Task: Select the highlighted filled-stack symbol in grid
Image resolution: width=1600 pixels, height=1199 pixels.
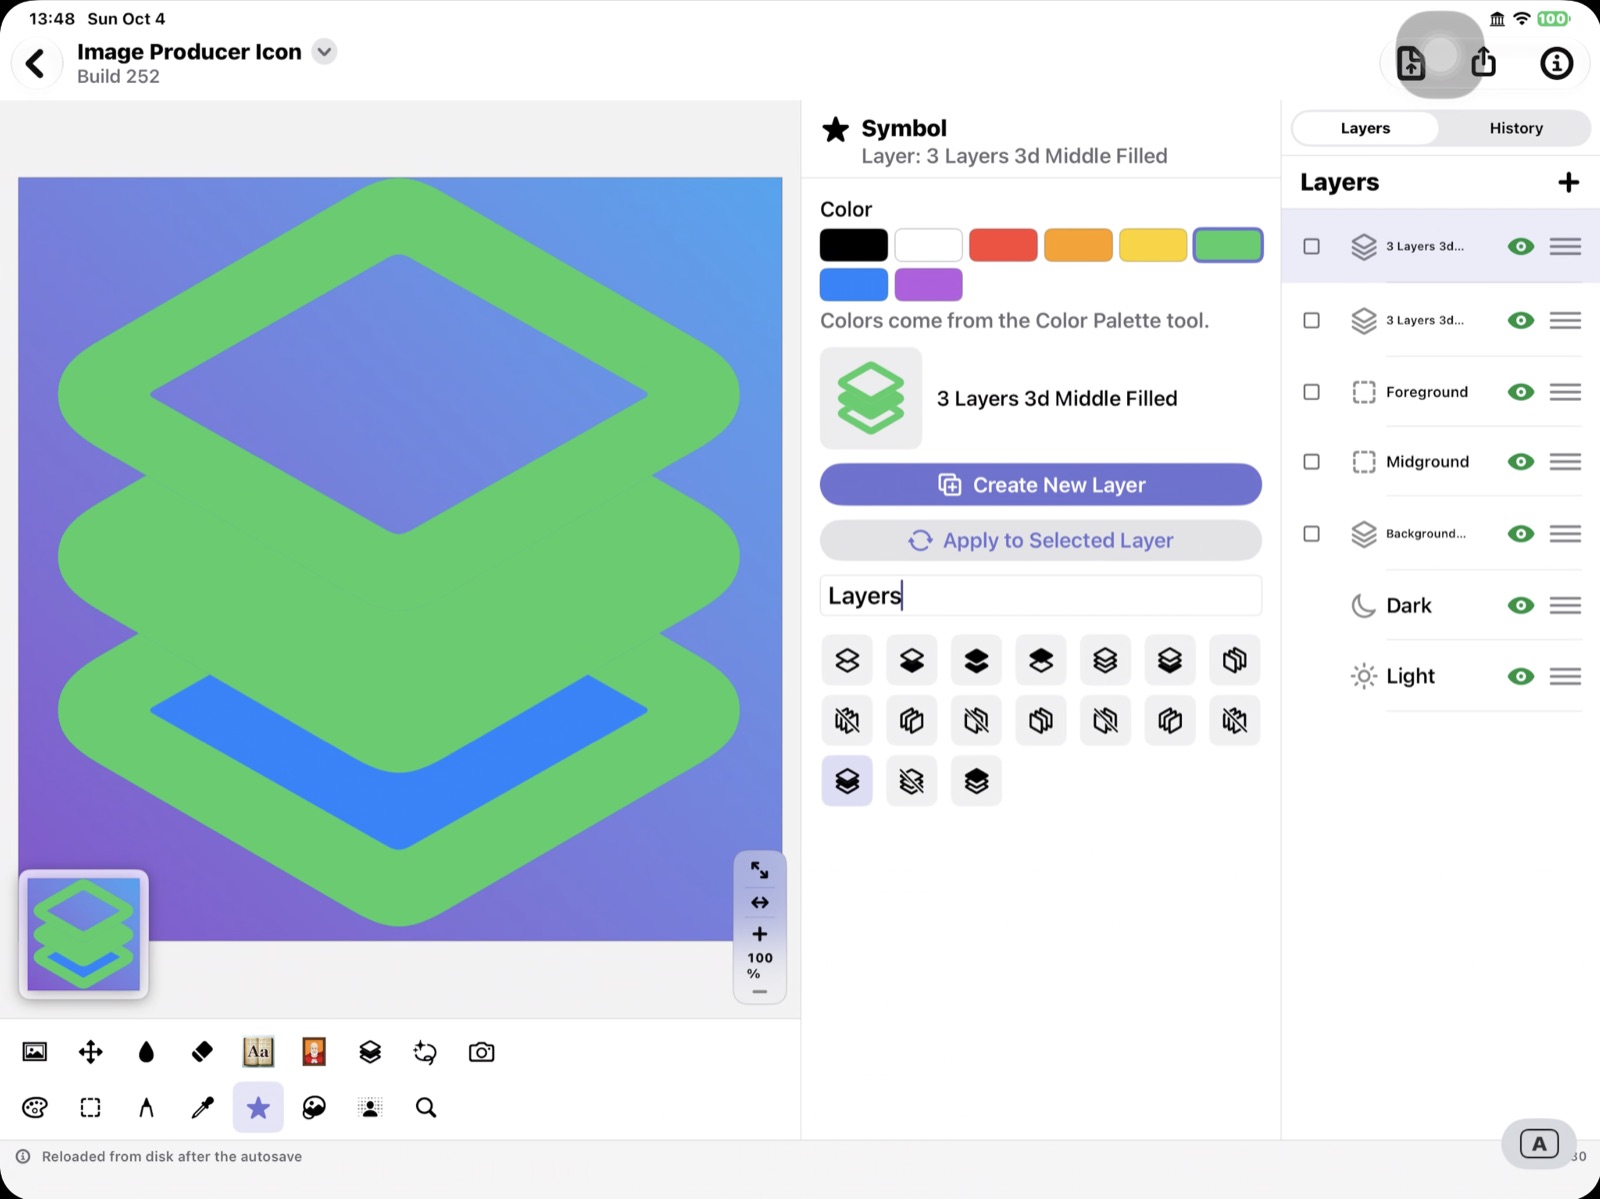Action: pyautogui.click(x=847, y=781)
